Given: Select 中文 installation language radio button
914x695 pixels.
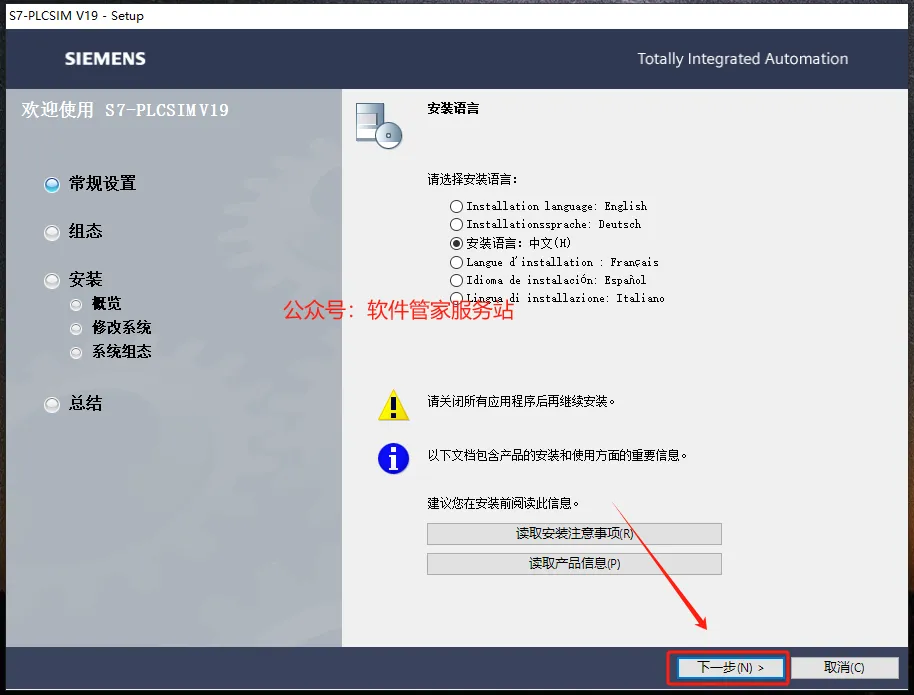Looking at the screenshot, I should [x=456, y=243].
